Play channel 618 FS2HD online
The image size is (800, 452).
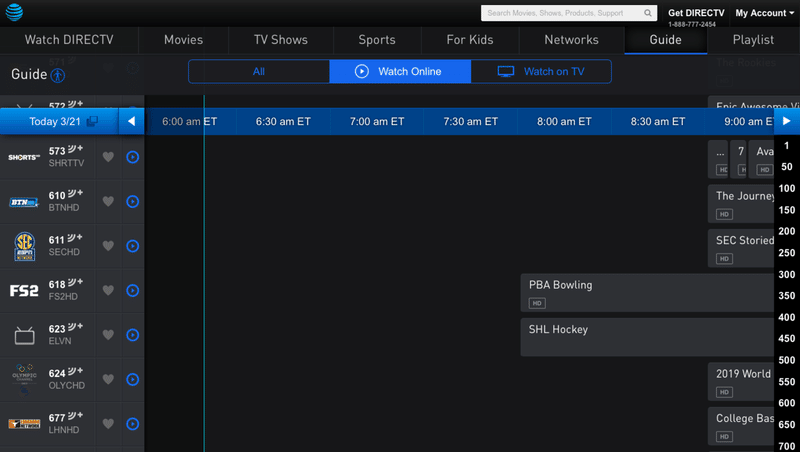[133, 290]
